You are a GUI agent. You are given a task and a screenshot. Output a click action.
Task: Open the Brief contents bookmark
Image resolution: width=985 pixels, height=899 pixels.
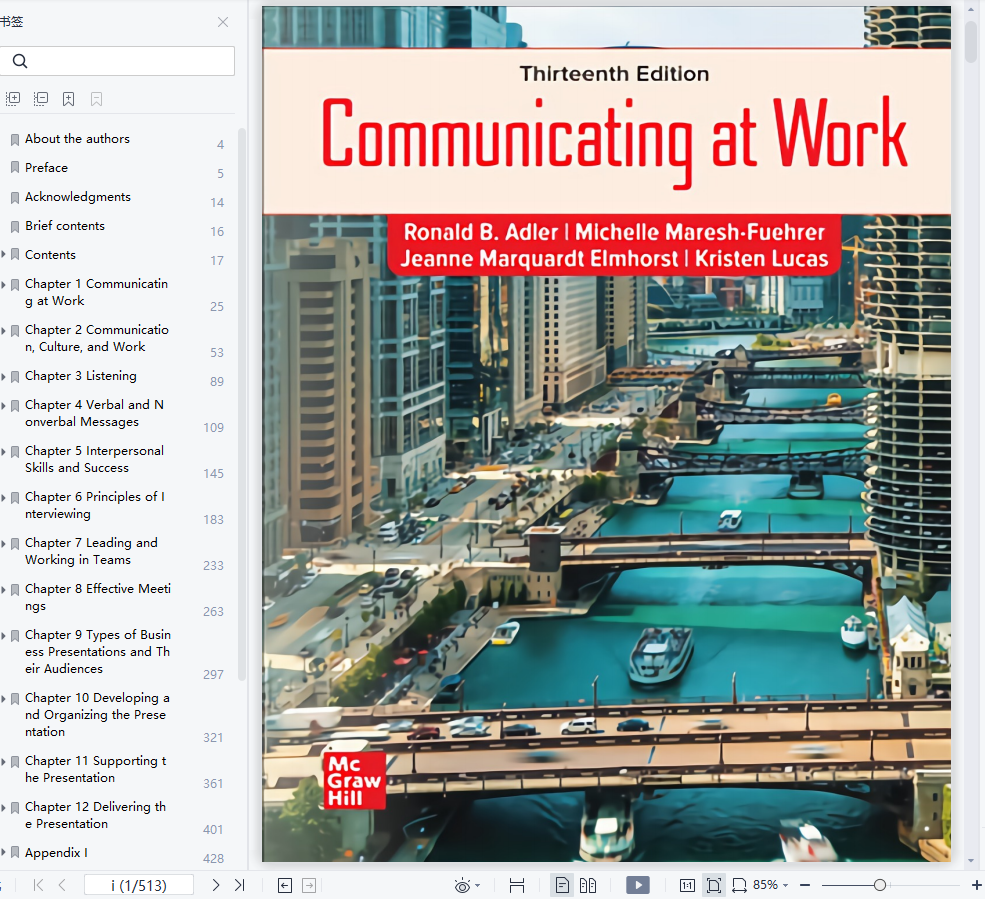(65, 226)
